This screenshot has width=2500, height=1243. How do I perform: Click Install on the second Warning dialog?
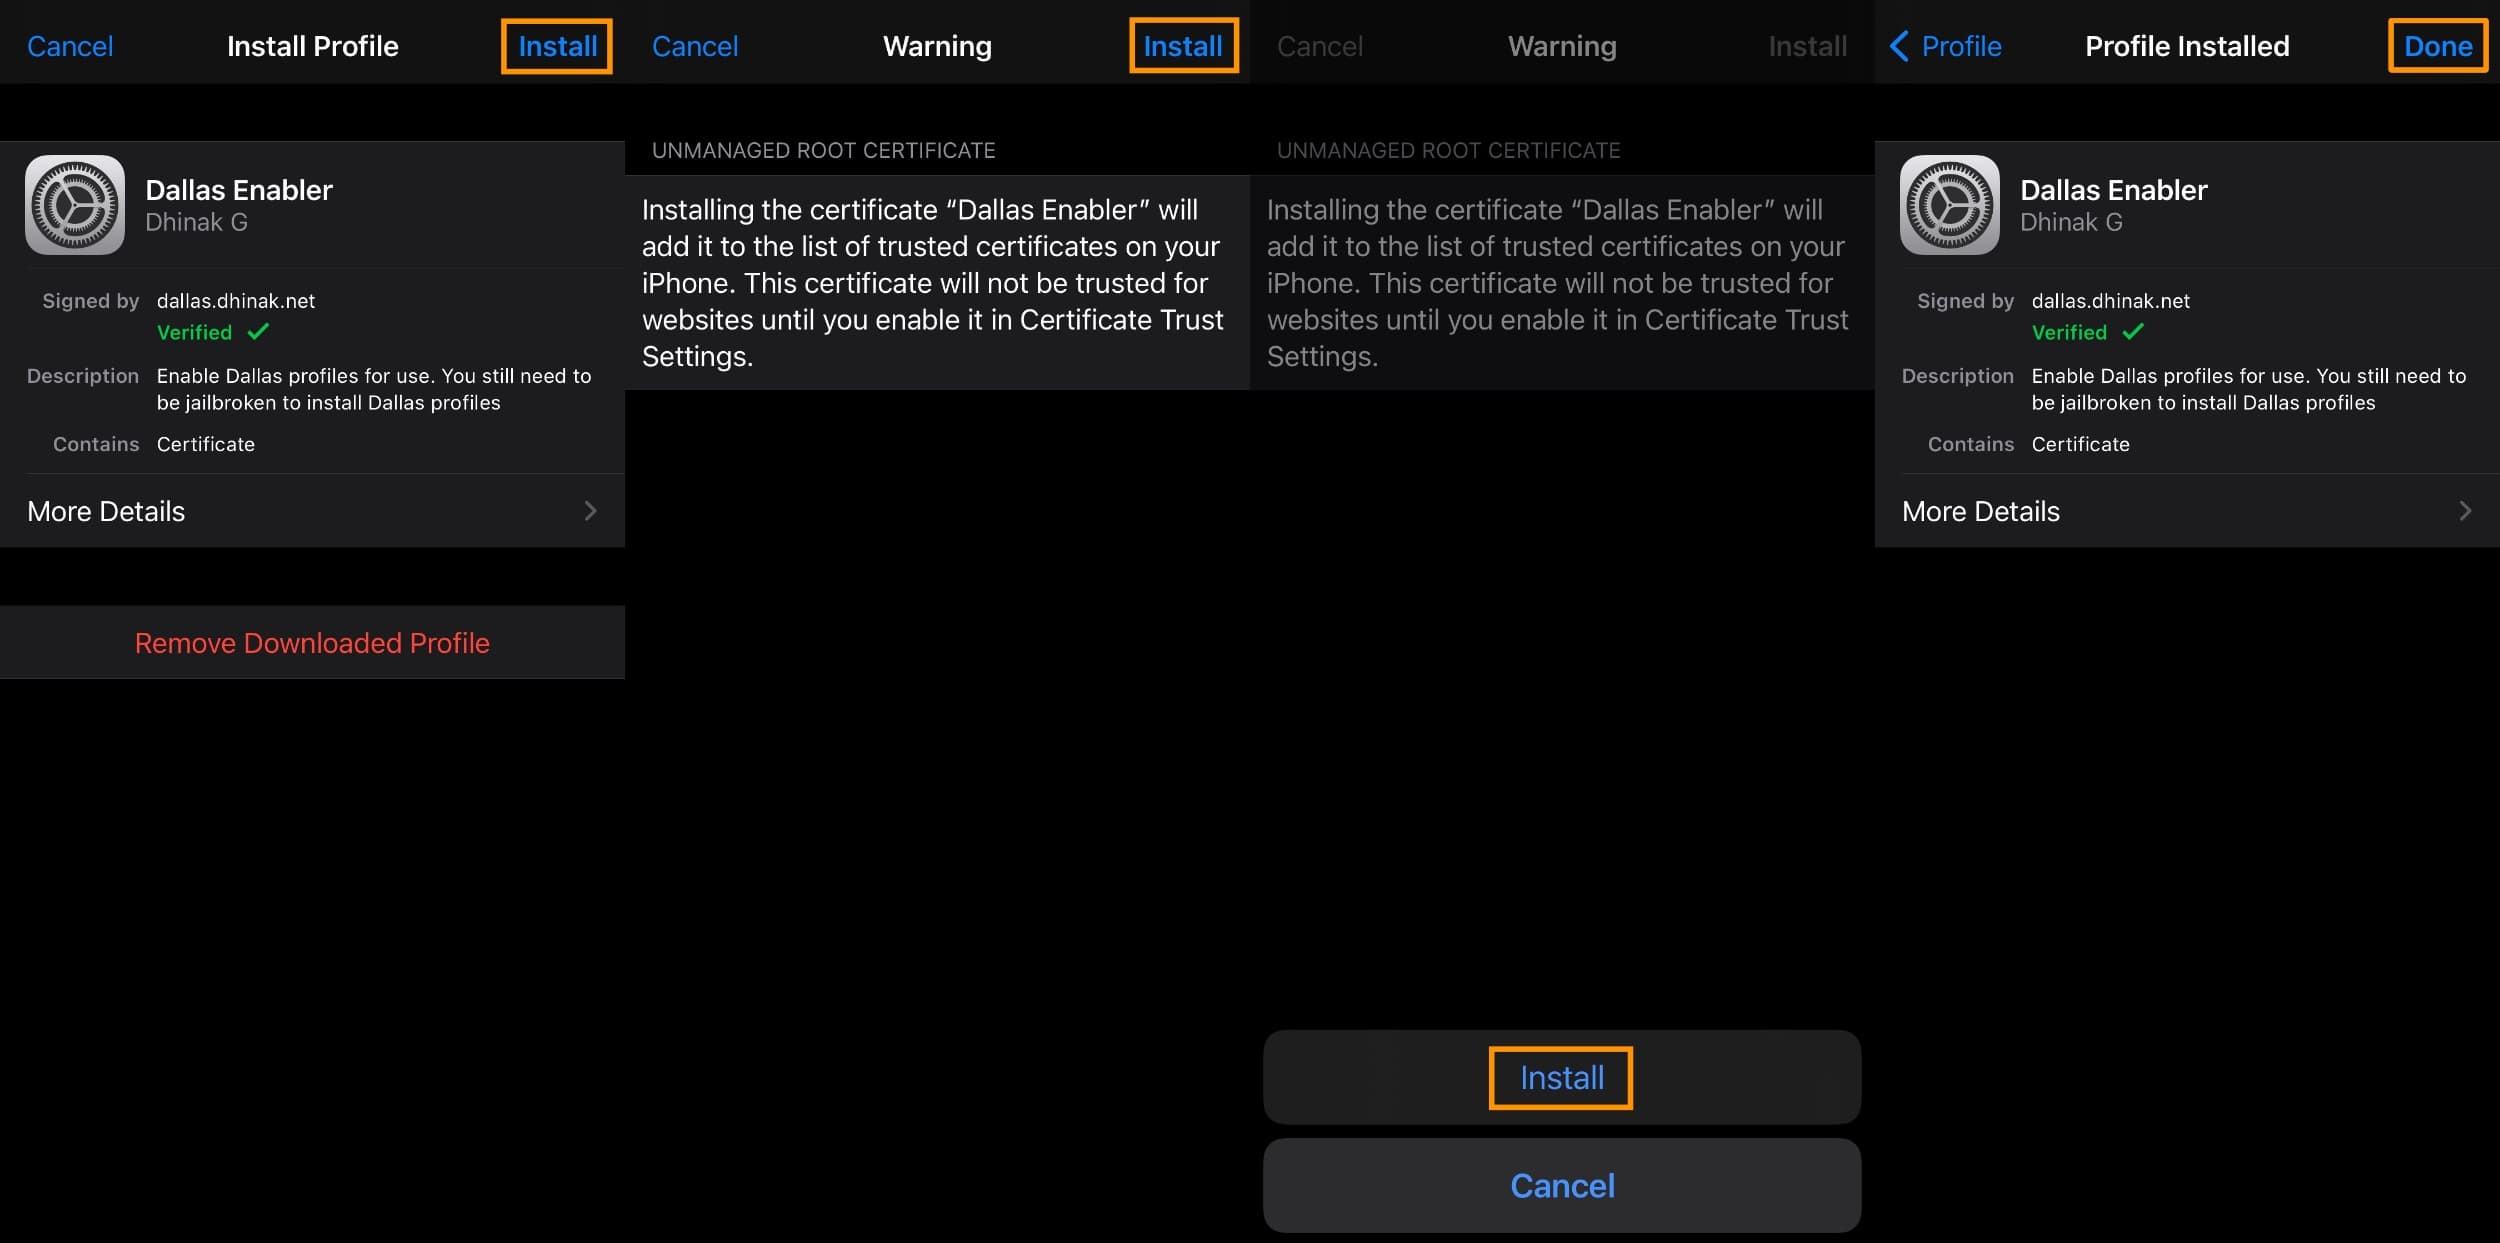coord(1561,1077)
